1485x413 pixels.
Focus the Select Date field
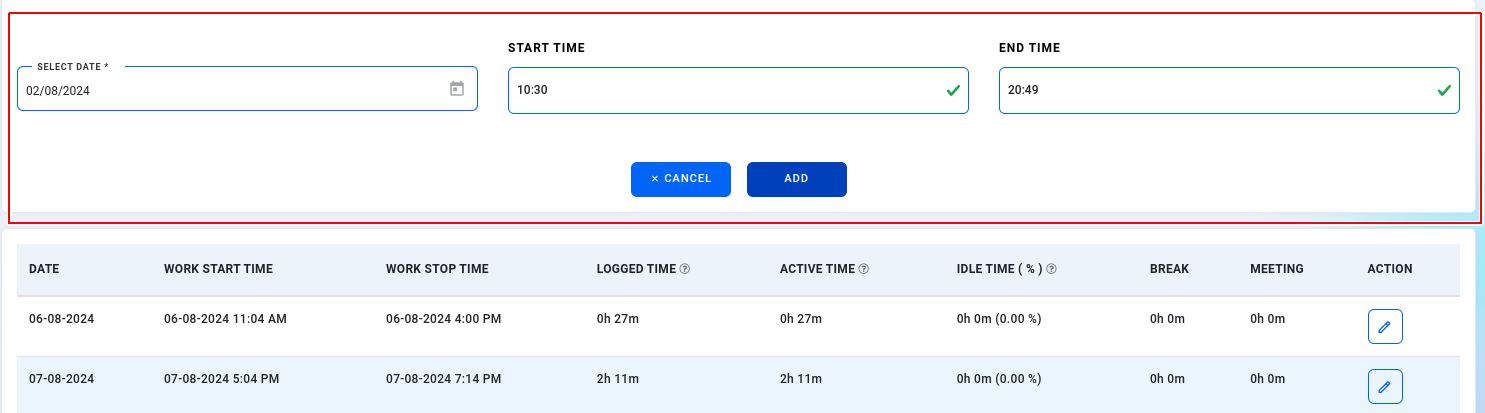pyautogui.click(x=247, y=89)
